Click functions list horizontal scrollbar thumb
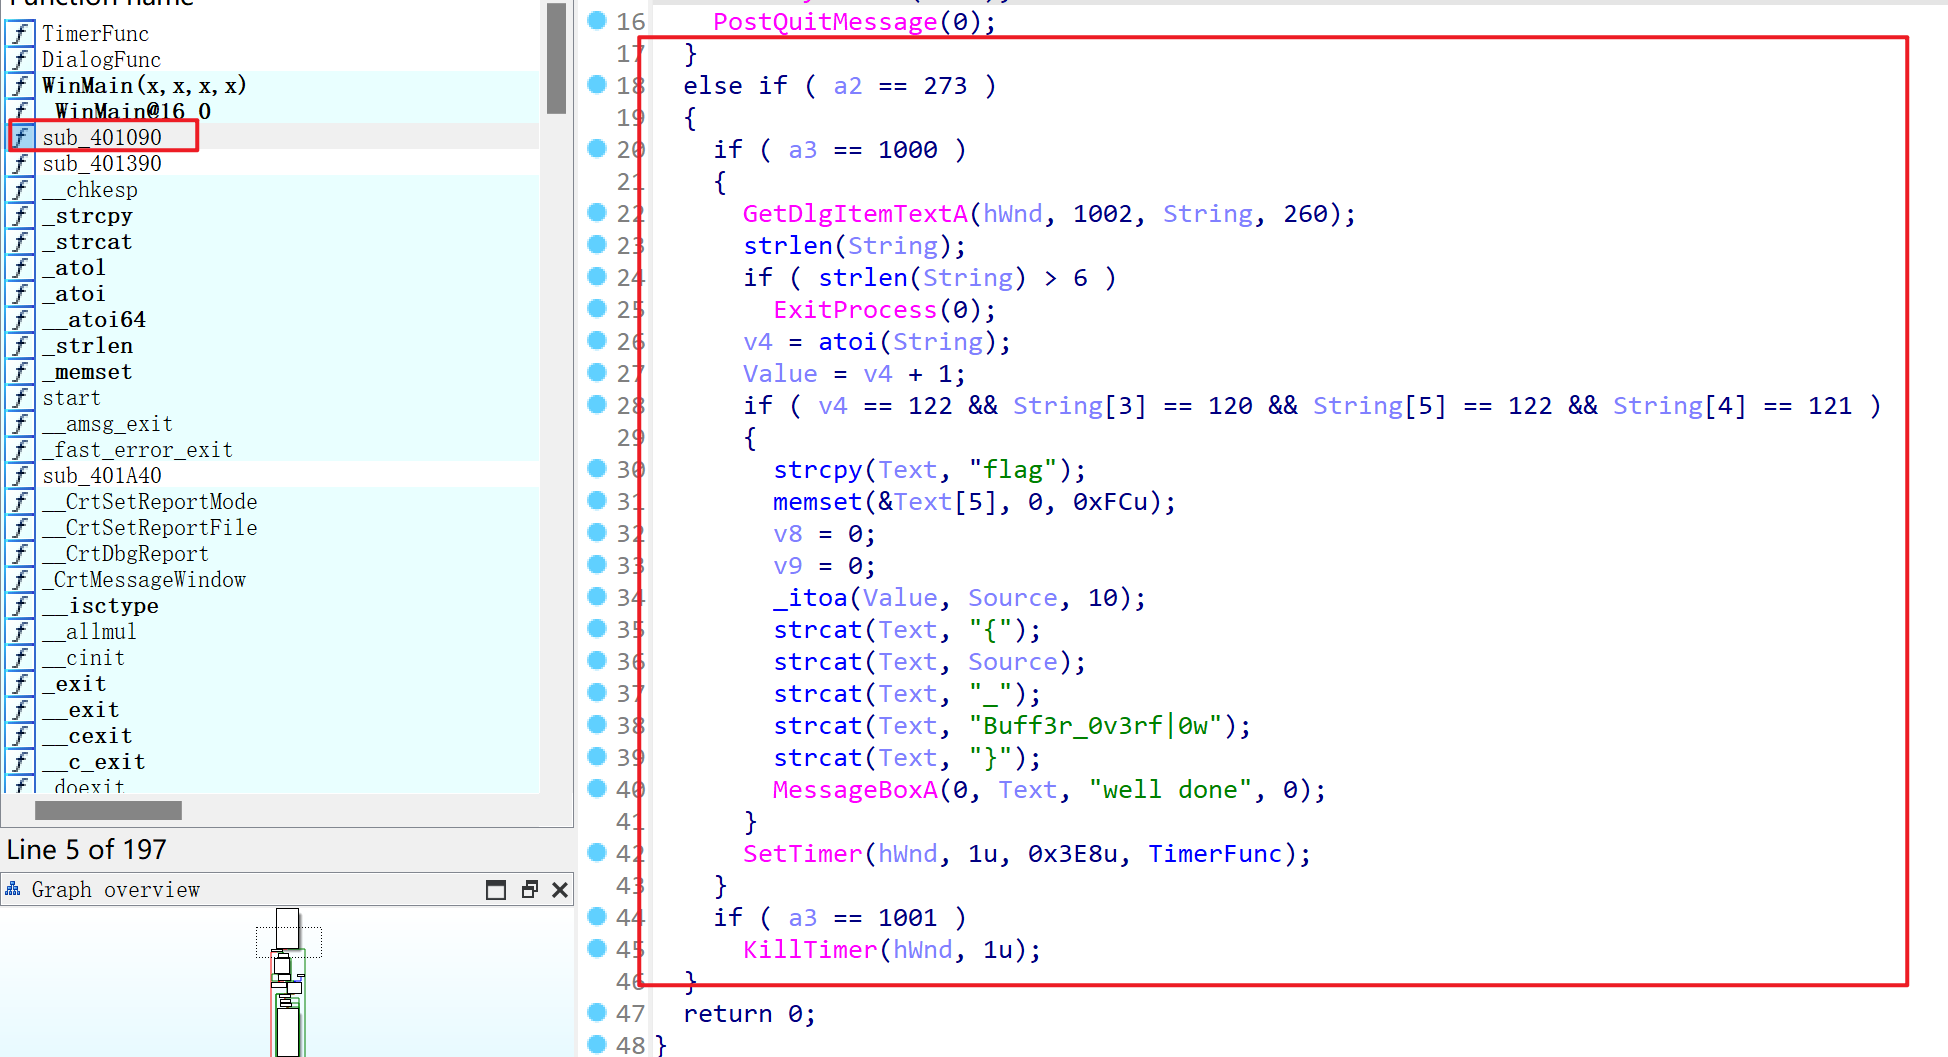 tap(108, 810)
